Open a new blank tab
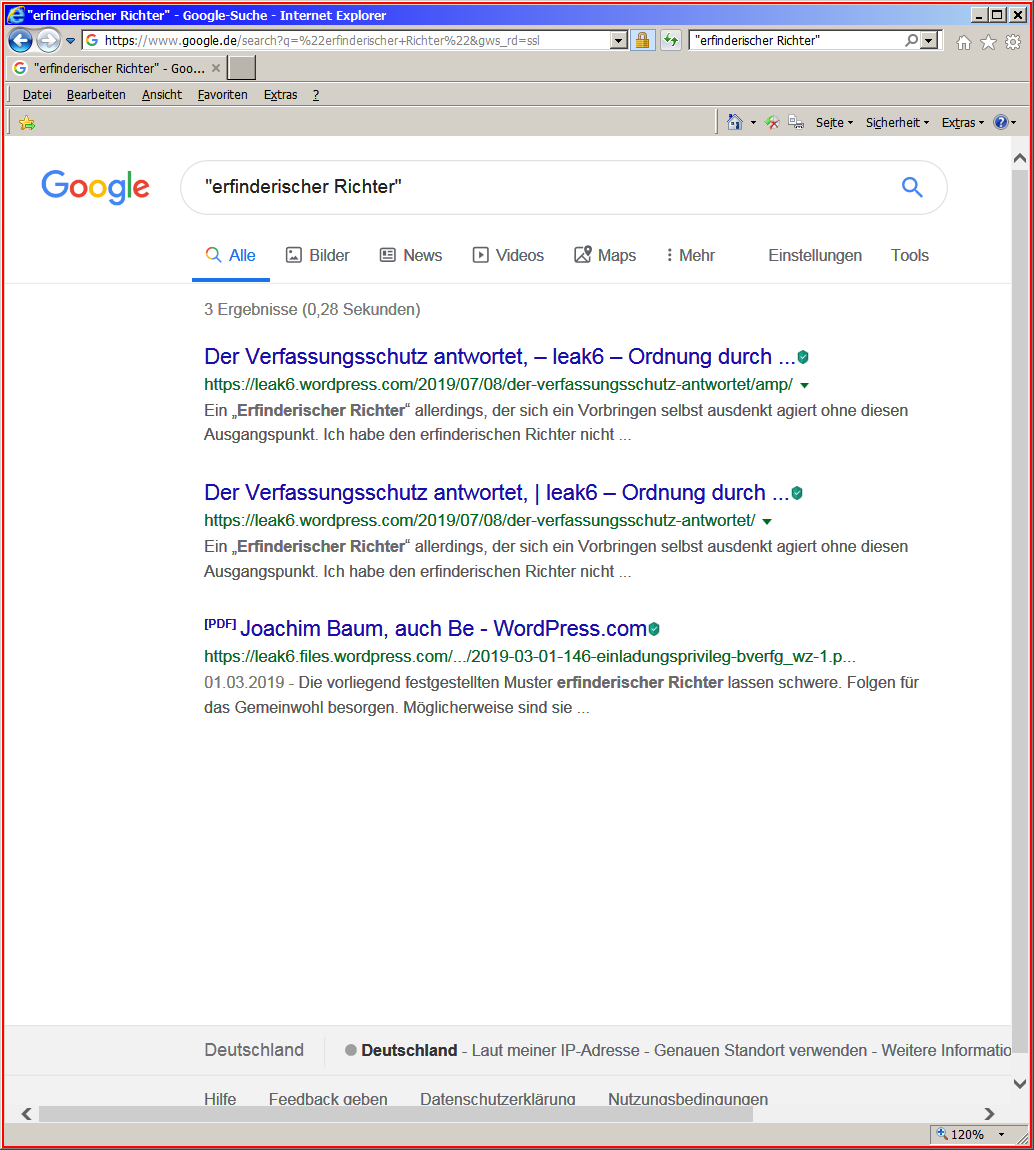Viewport: 1034px width, 1150px height. 242,67
